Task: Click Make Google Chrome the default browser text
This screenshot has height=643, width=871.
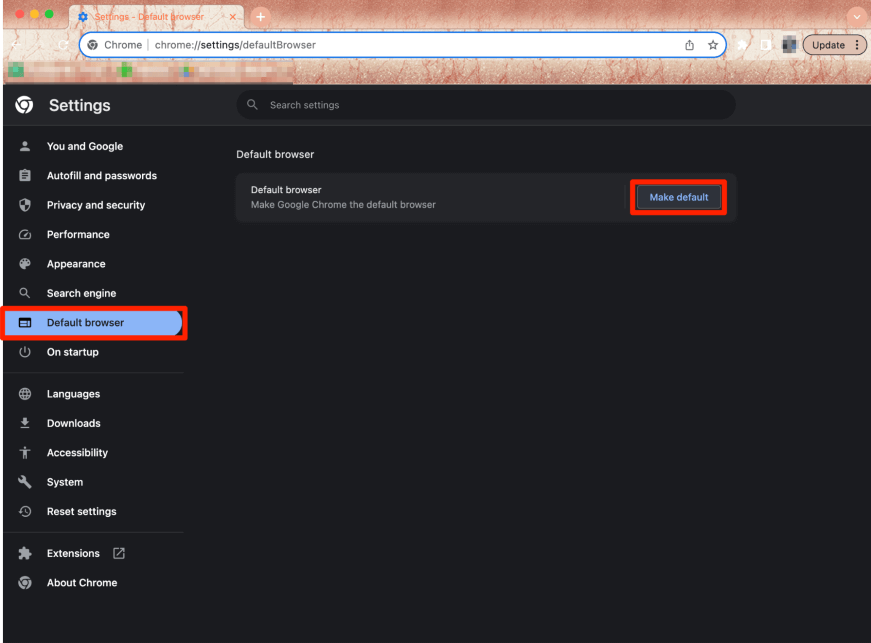Action: point(343,205)
